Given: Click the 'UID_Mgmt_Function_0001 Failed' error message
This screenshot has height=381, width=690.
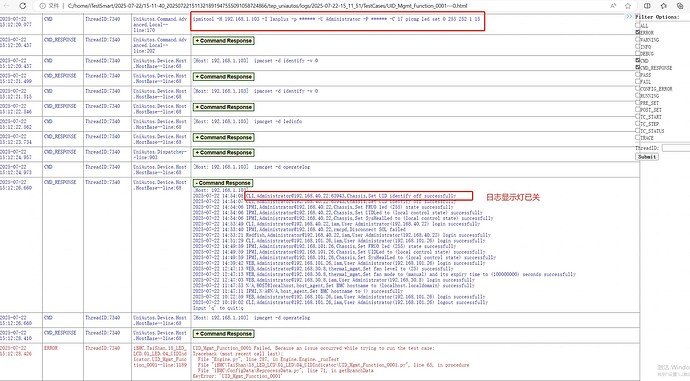Looking at the screenshot, I should coord(313,348).
